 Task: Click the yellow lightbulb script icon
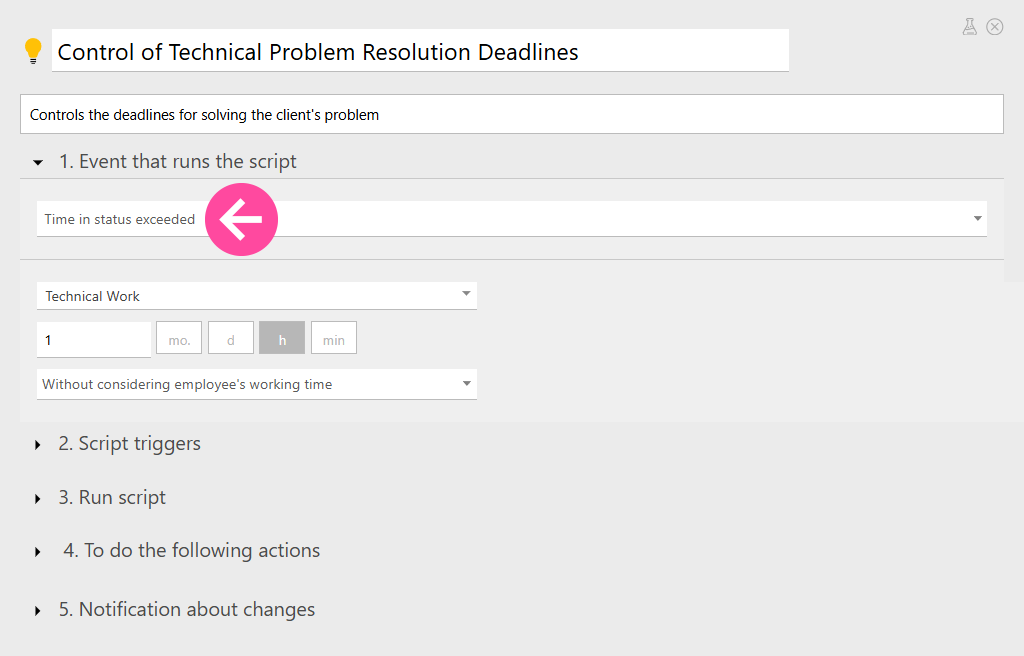click(x=33, y=48)
